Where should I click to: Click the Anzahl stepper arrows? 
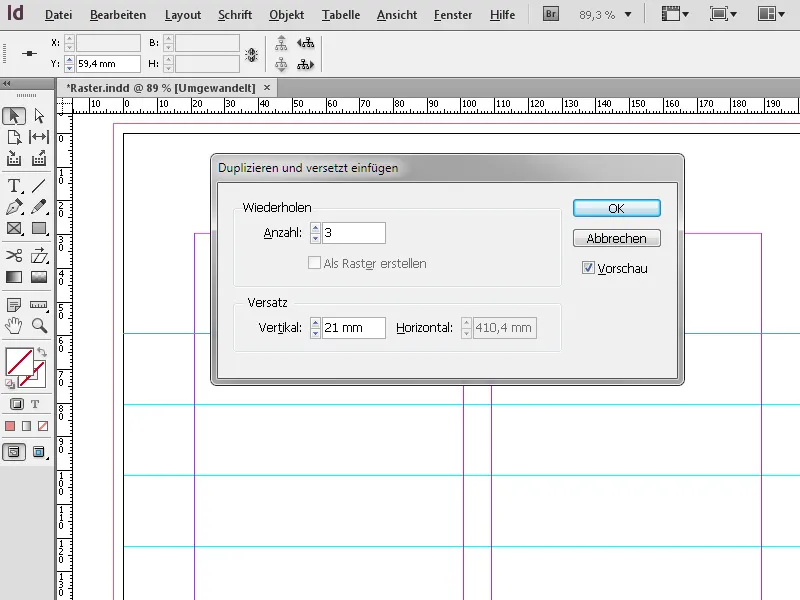[x=315, y=233]
